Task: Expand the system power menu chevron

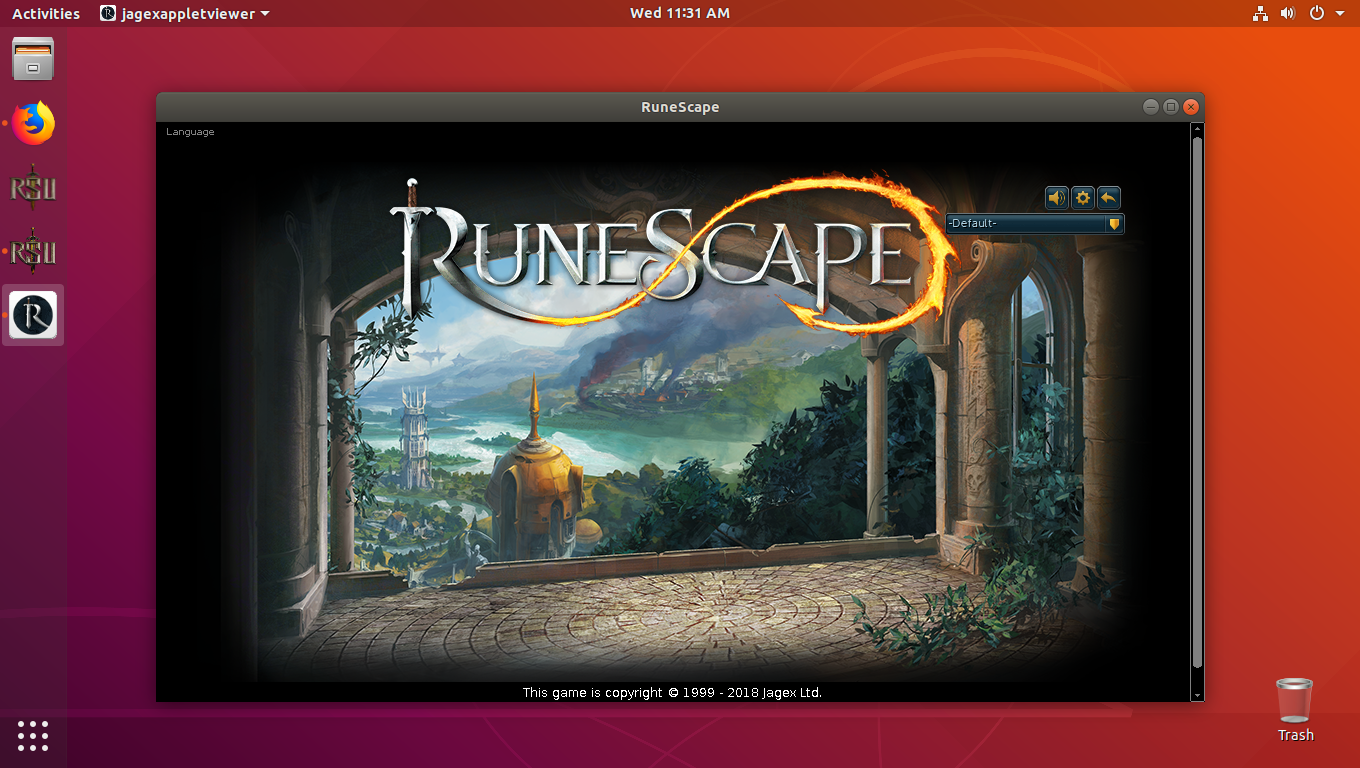Action: (x=1340, y=13)
